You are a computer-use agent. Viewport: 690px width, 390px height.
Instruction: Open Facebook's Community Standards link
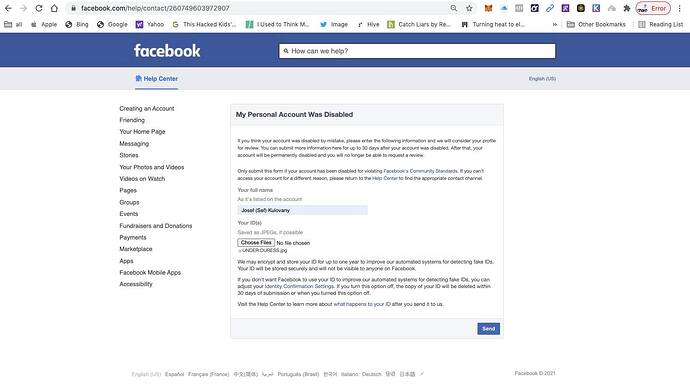click(x=420, y=171)
